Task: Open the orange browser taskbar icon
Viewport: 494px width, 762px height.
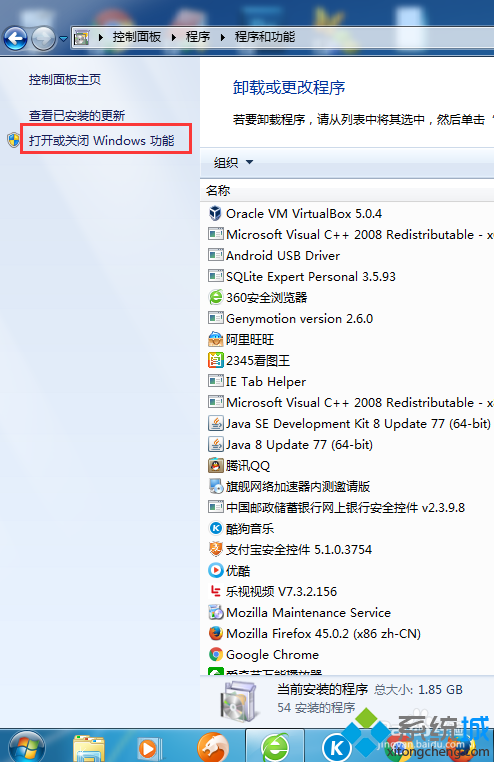Action: 213,747
